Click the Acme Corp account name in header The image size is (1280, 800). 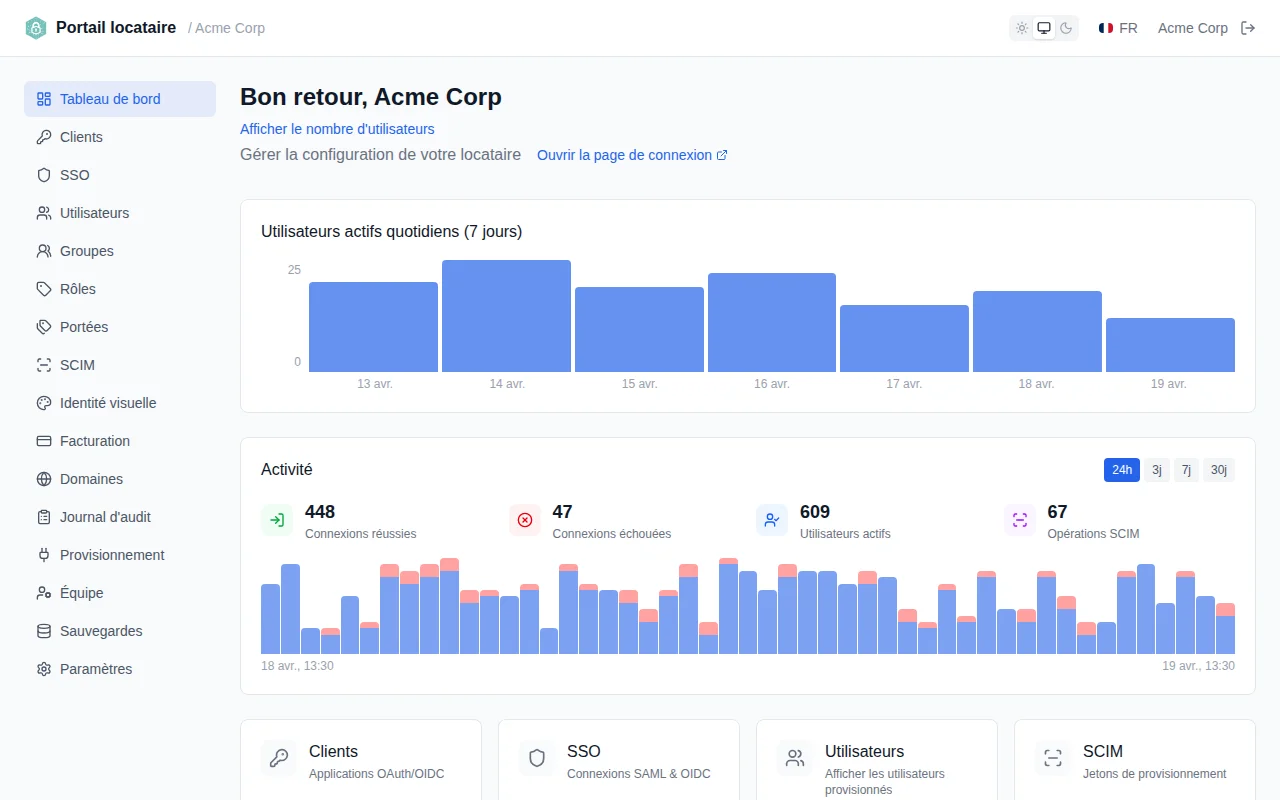(1192, 28)
